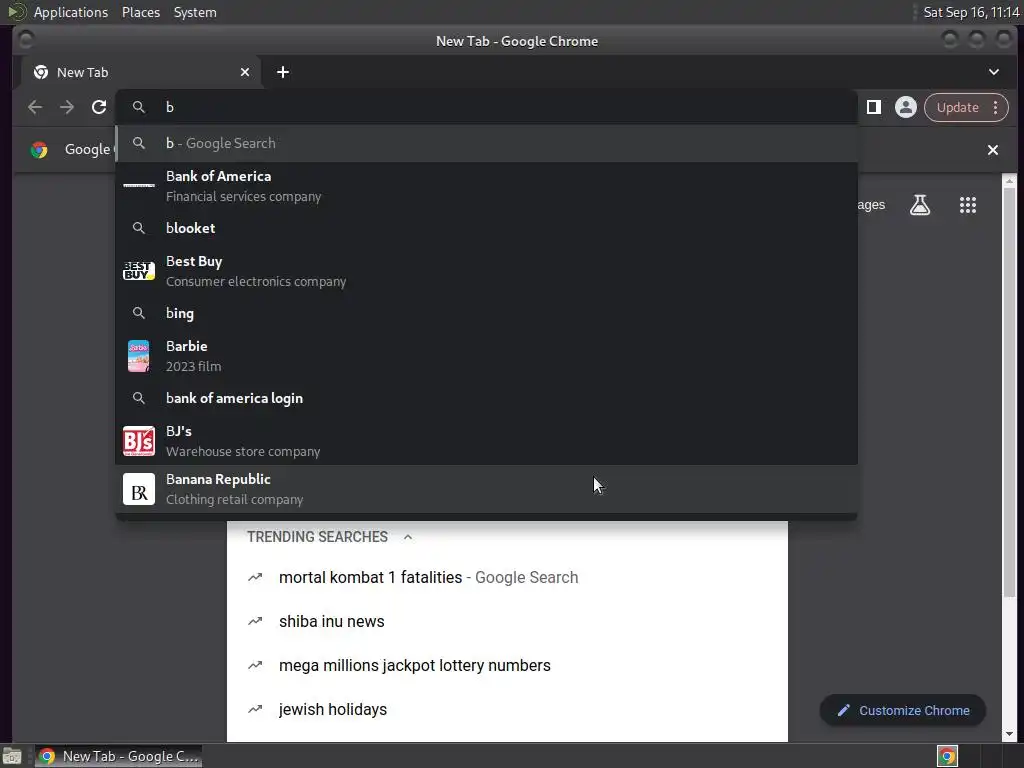Viewport: 1024px width, 768px height.
Task: Click the browser Back arrow
Action: [x=35, y=107]
